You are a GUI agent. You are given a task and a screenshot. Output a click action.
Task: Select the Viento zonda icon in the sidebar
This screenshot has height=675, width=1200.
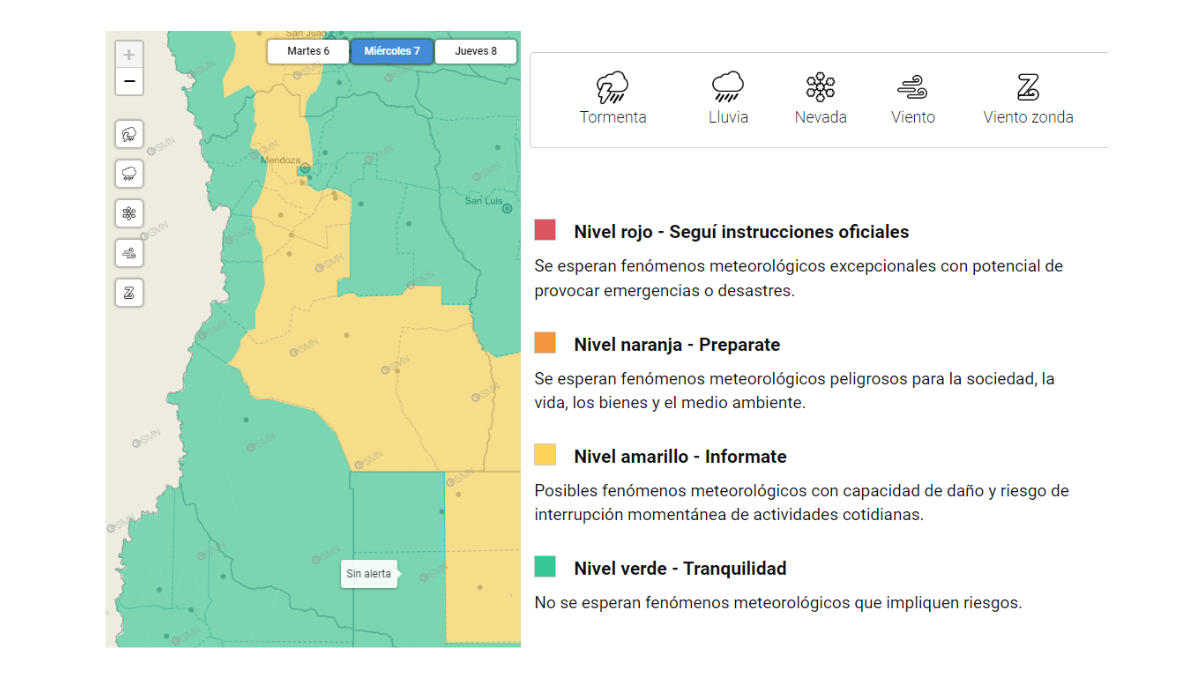pos(129,292)
